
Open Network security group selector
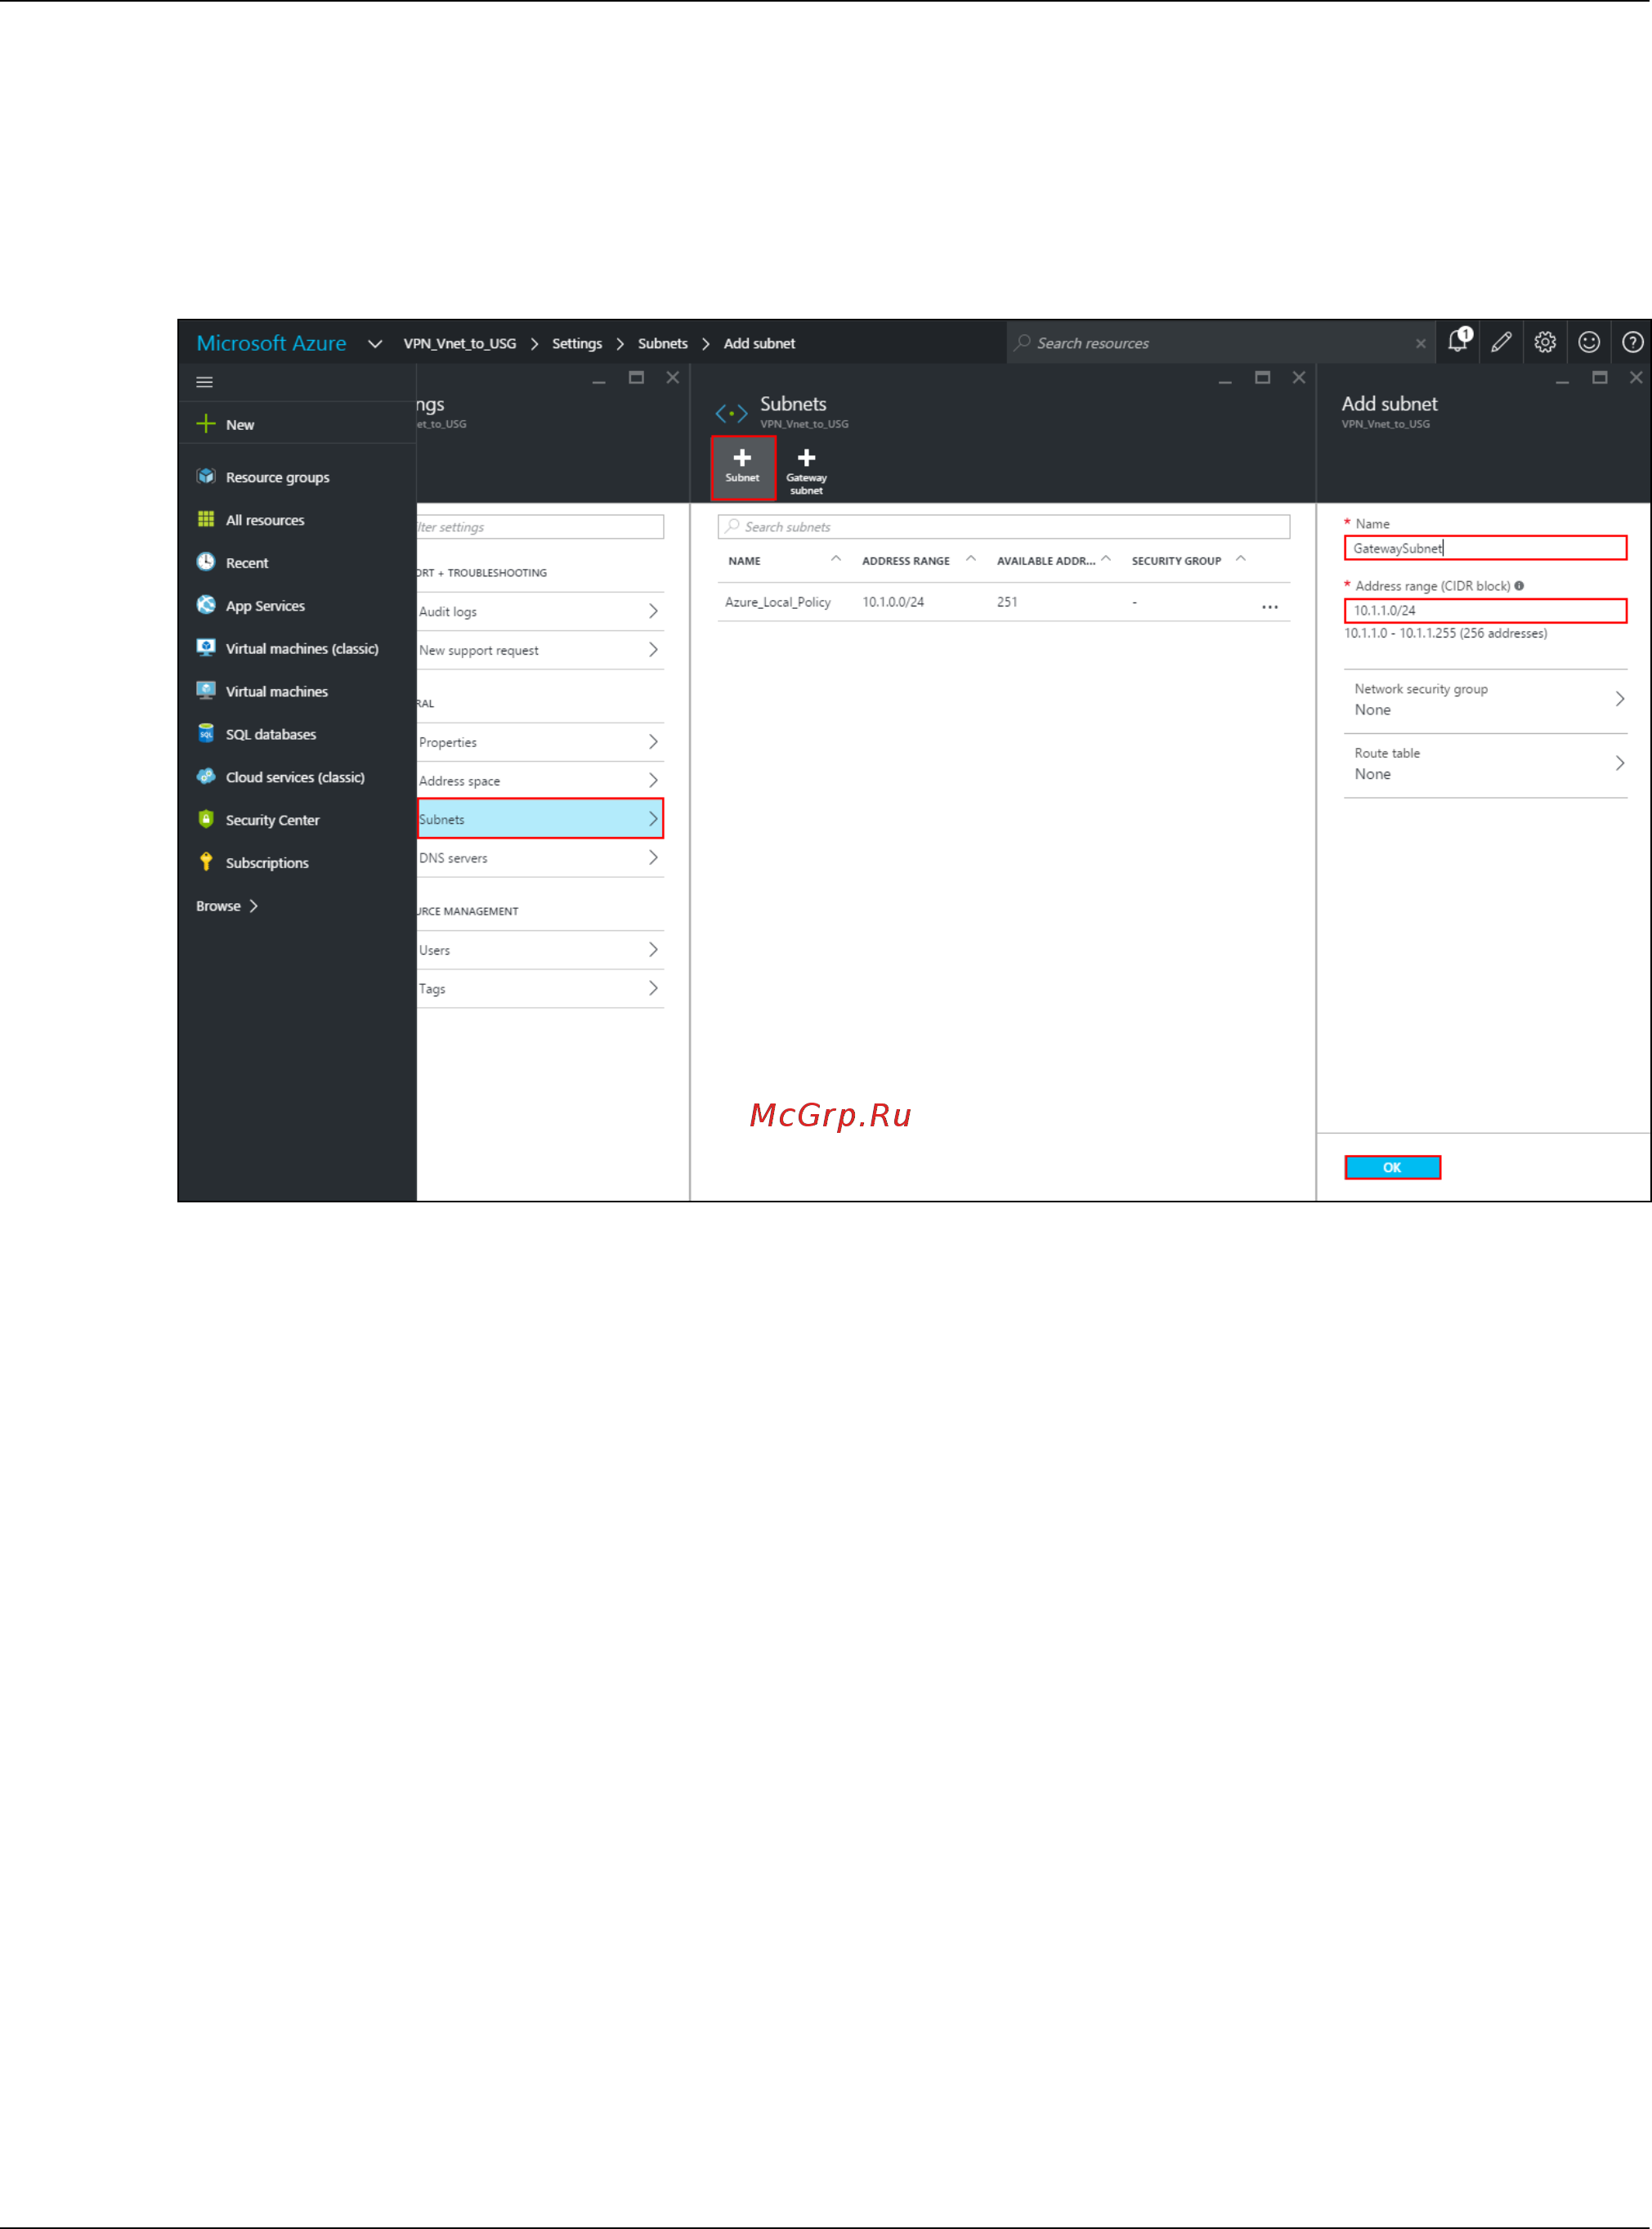tap(1486, 700)
